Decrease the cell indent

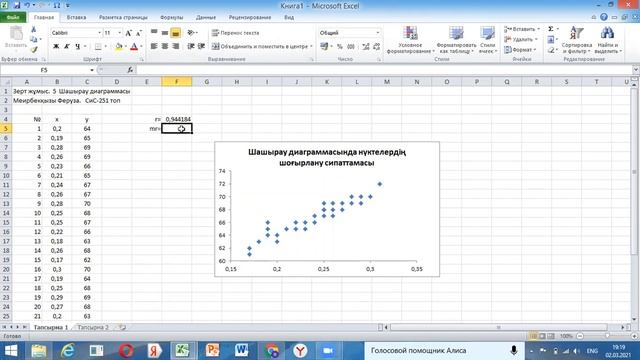click(191, 46)
